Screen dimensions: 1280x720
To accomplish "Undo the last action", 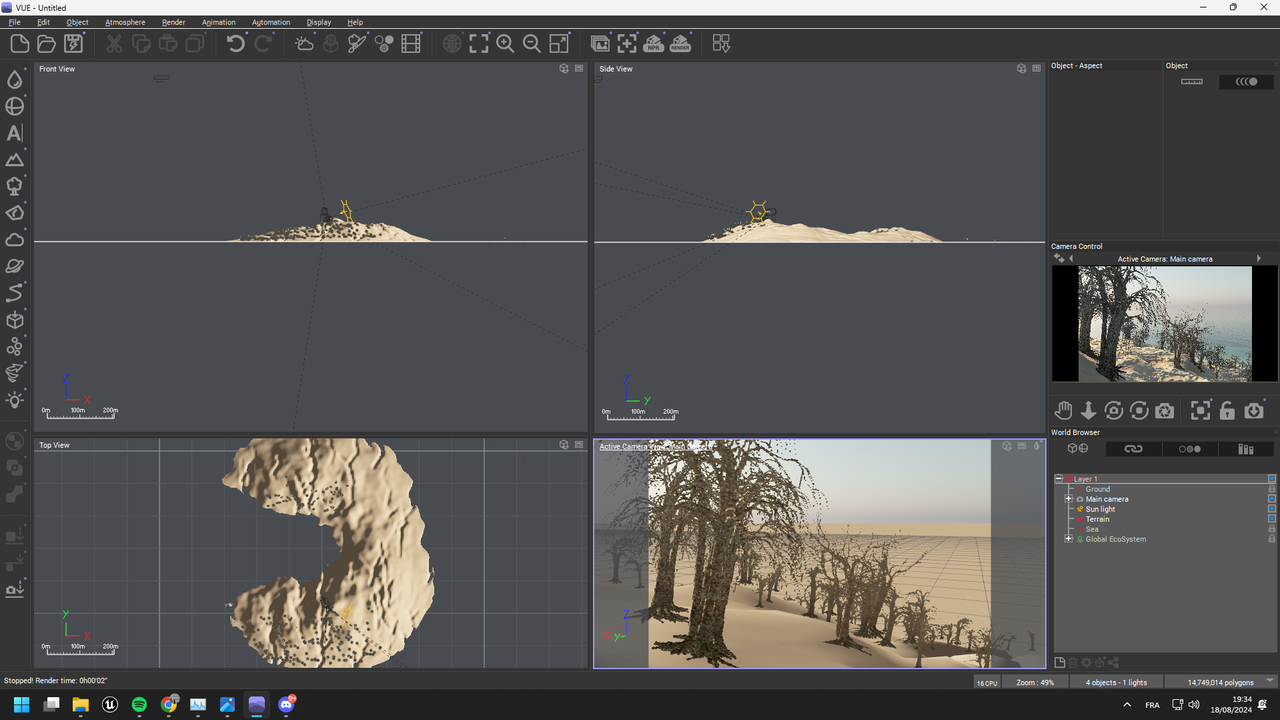I will point(236,43).
